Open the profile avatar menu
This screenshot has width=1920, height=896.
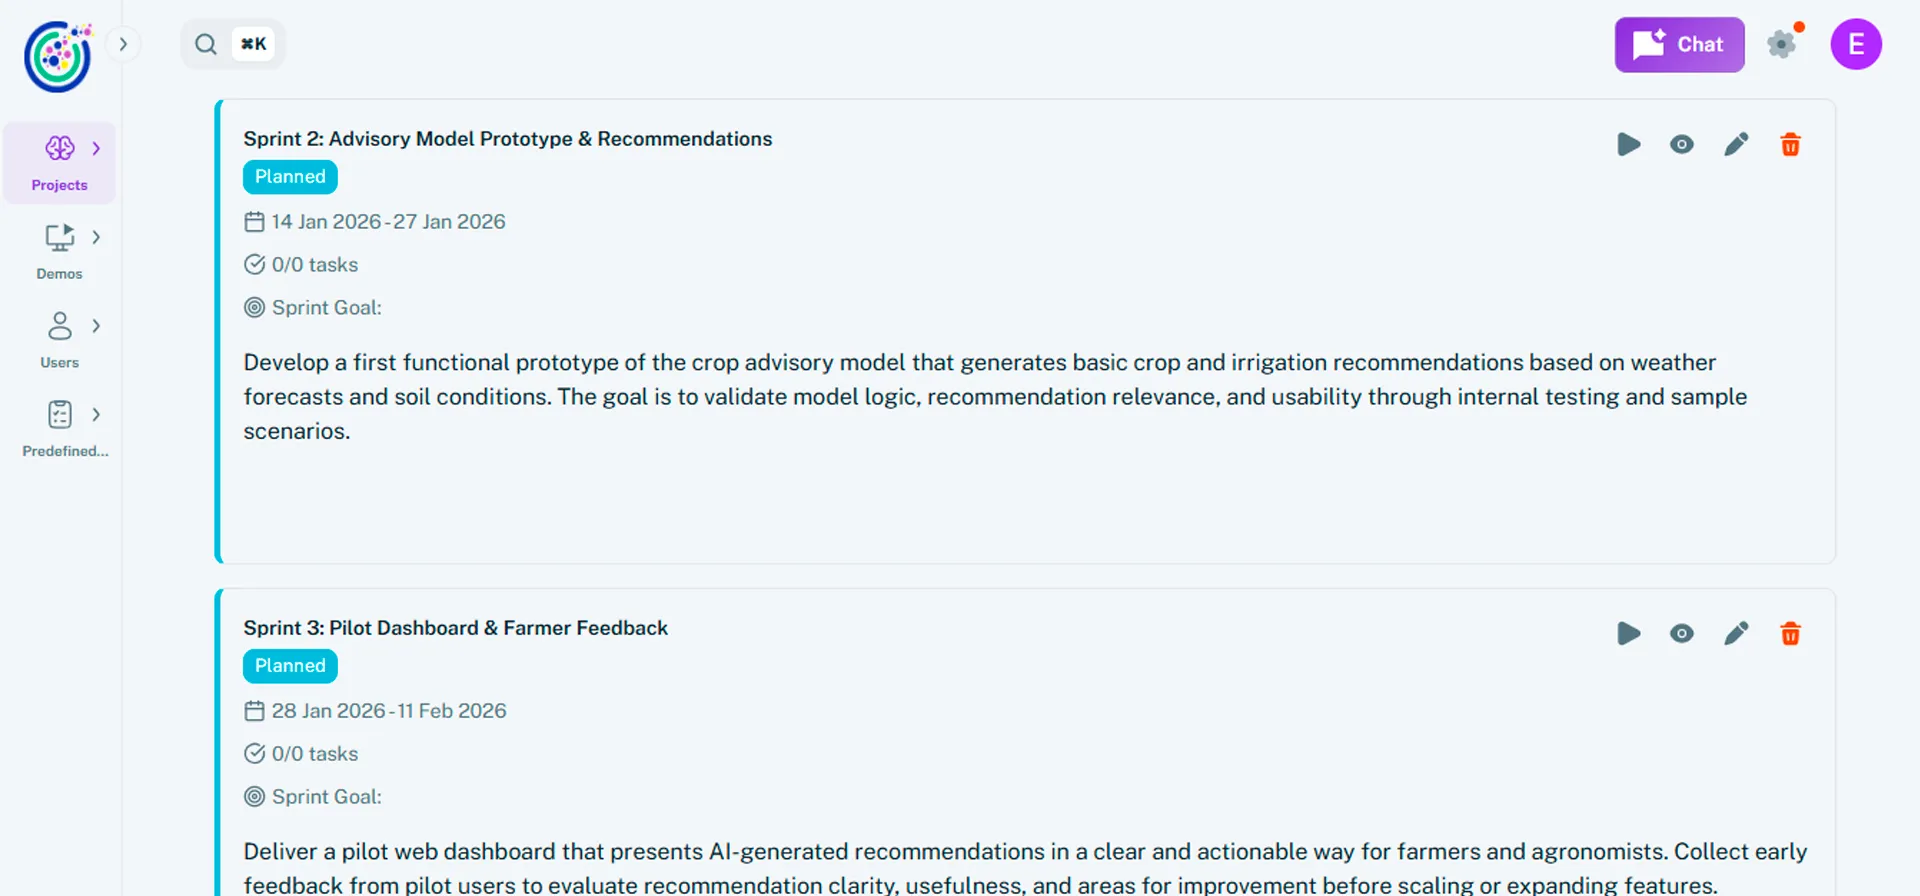pos(1856,44)
